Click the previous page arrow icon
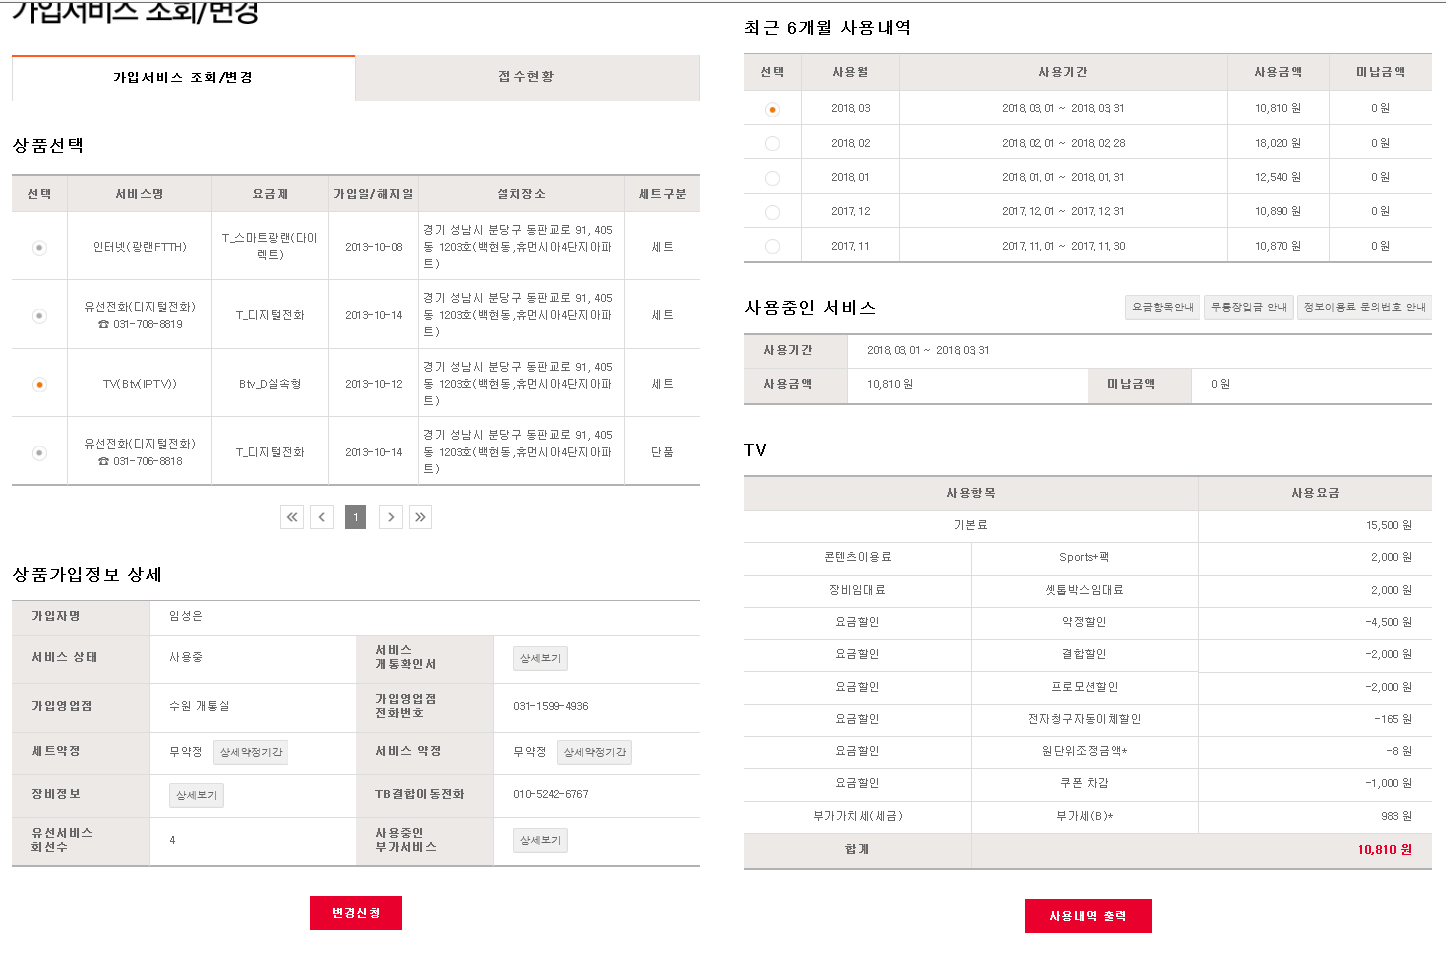 (x=322, y=517)
